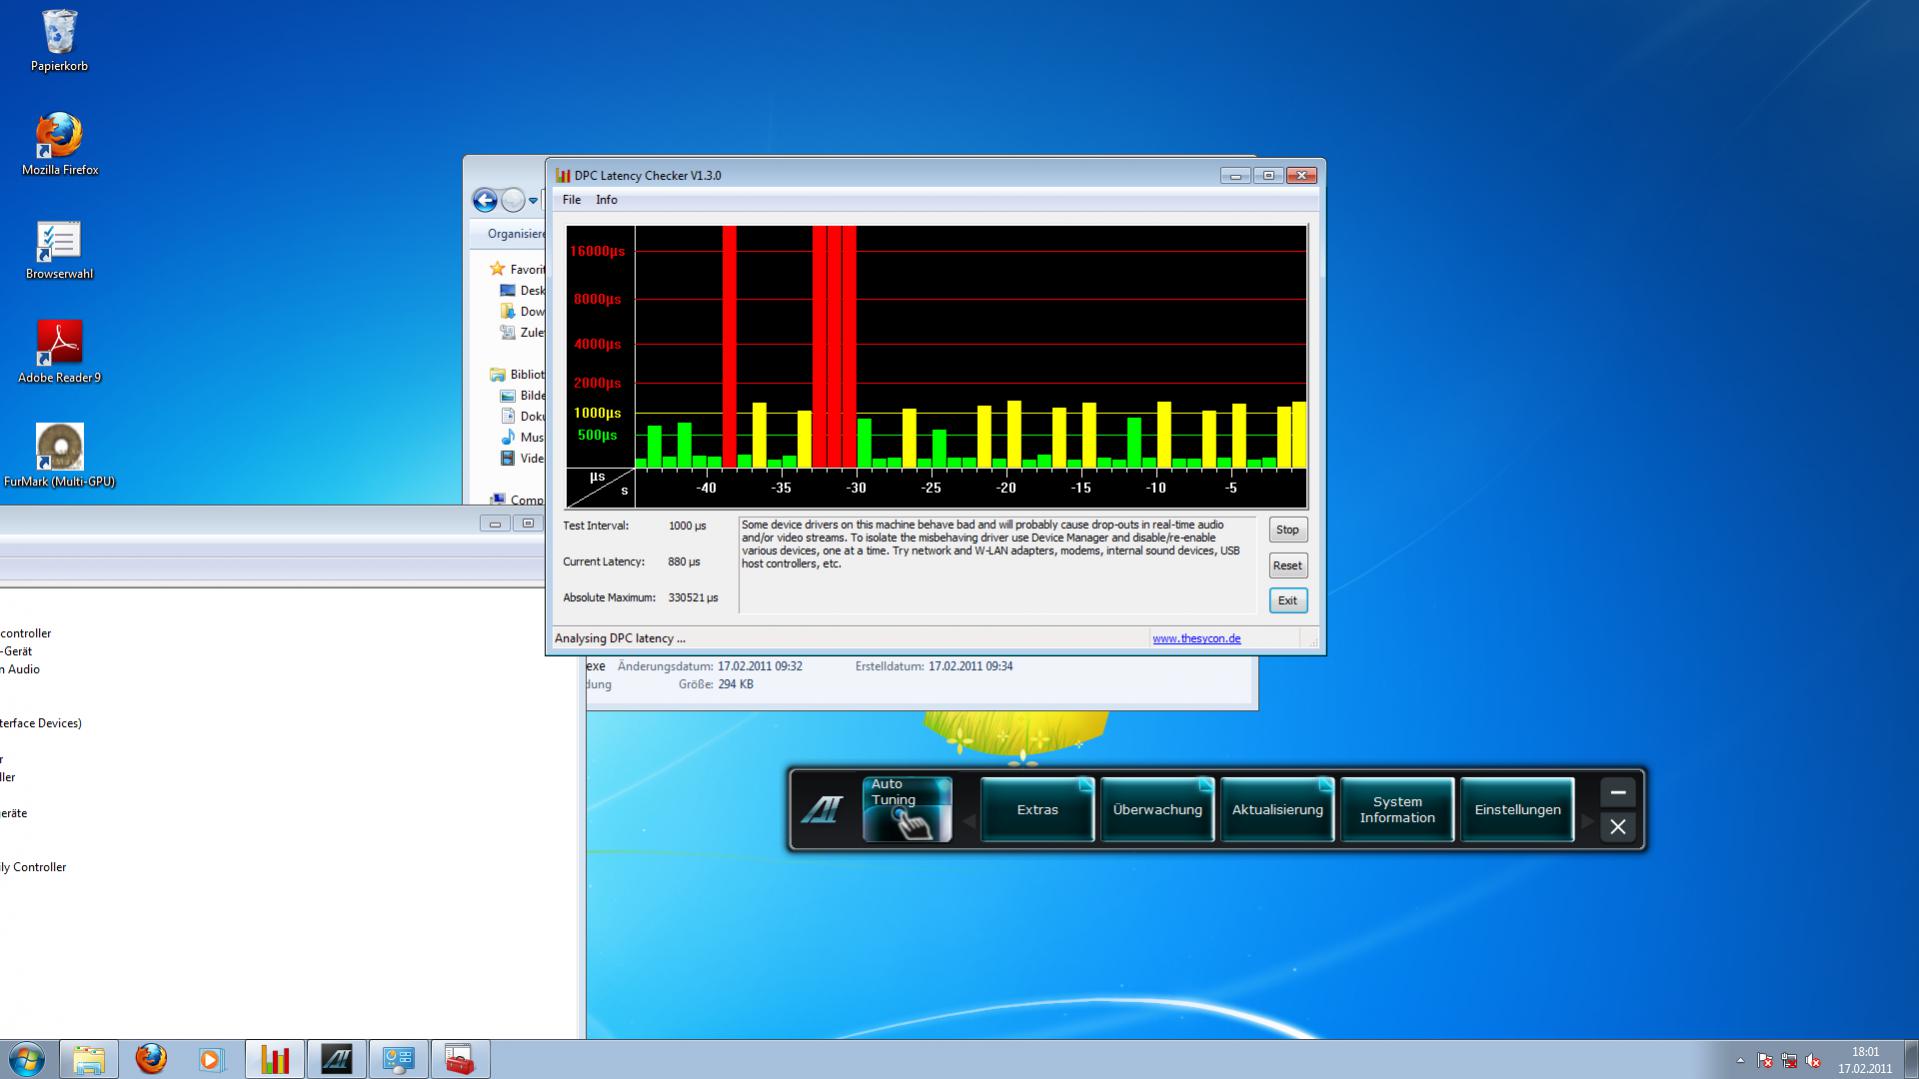Screen dimensions: 1919x1079
Task: Open Windows Media Player taskbar icon
Action: 211,1059
